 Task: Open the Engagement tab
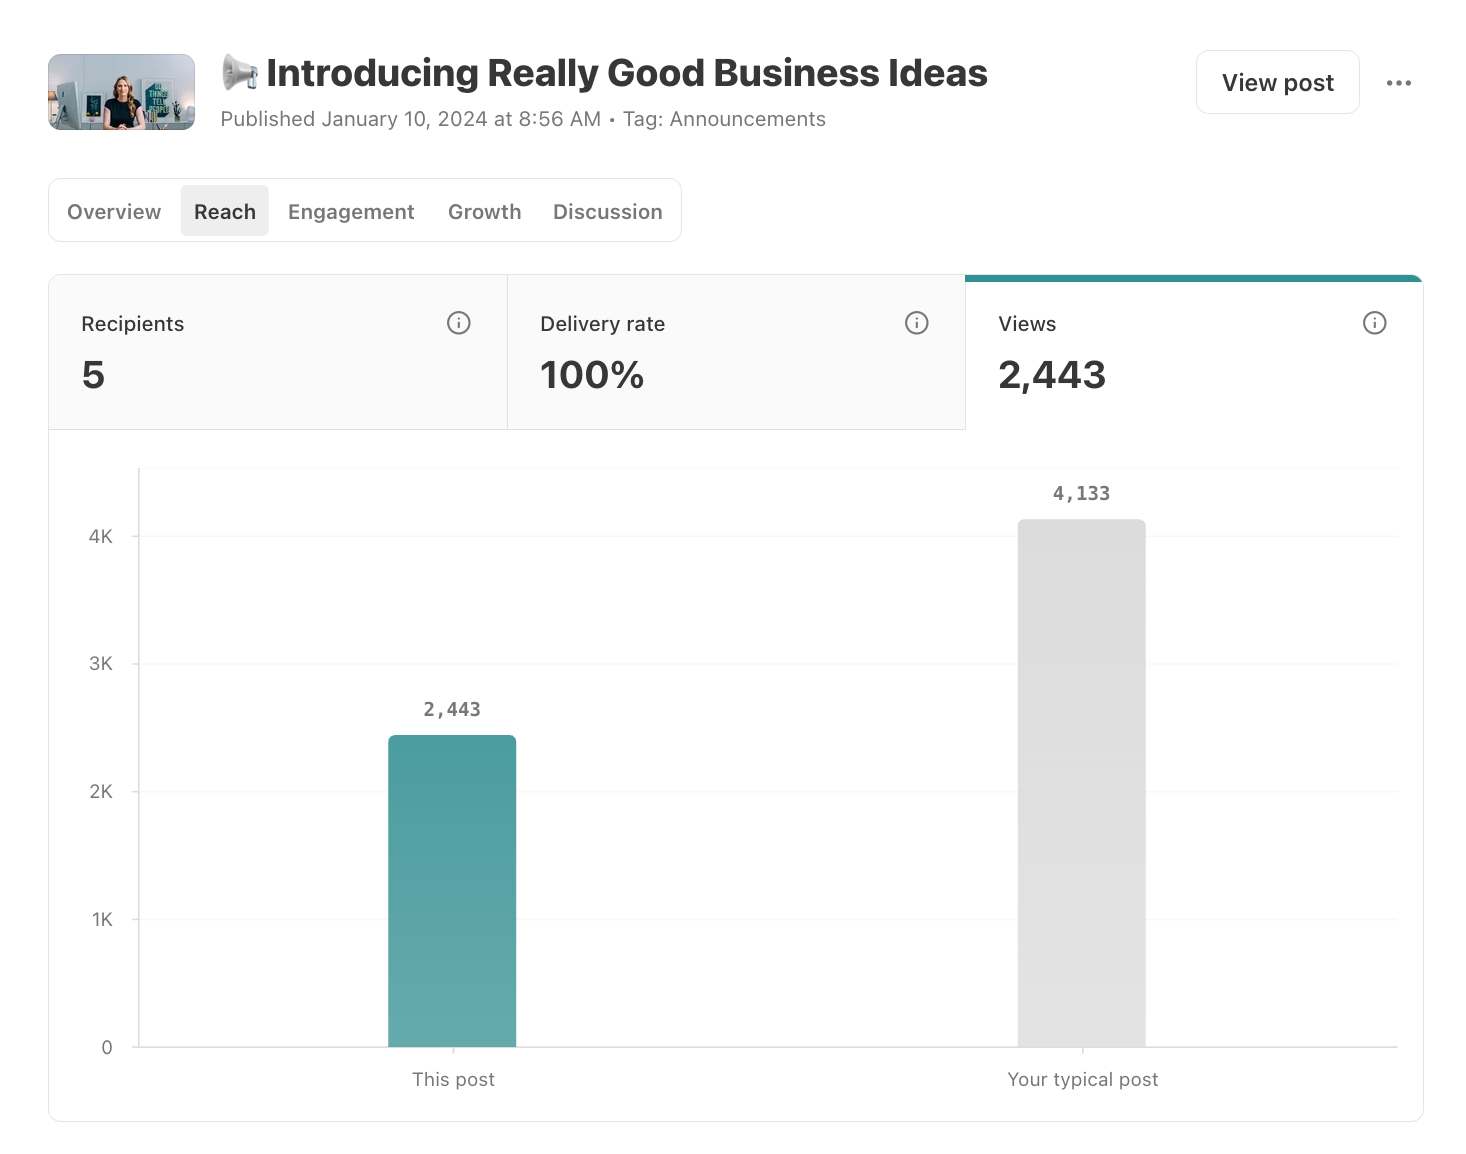[x=351, y=211]
